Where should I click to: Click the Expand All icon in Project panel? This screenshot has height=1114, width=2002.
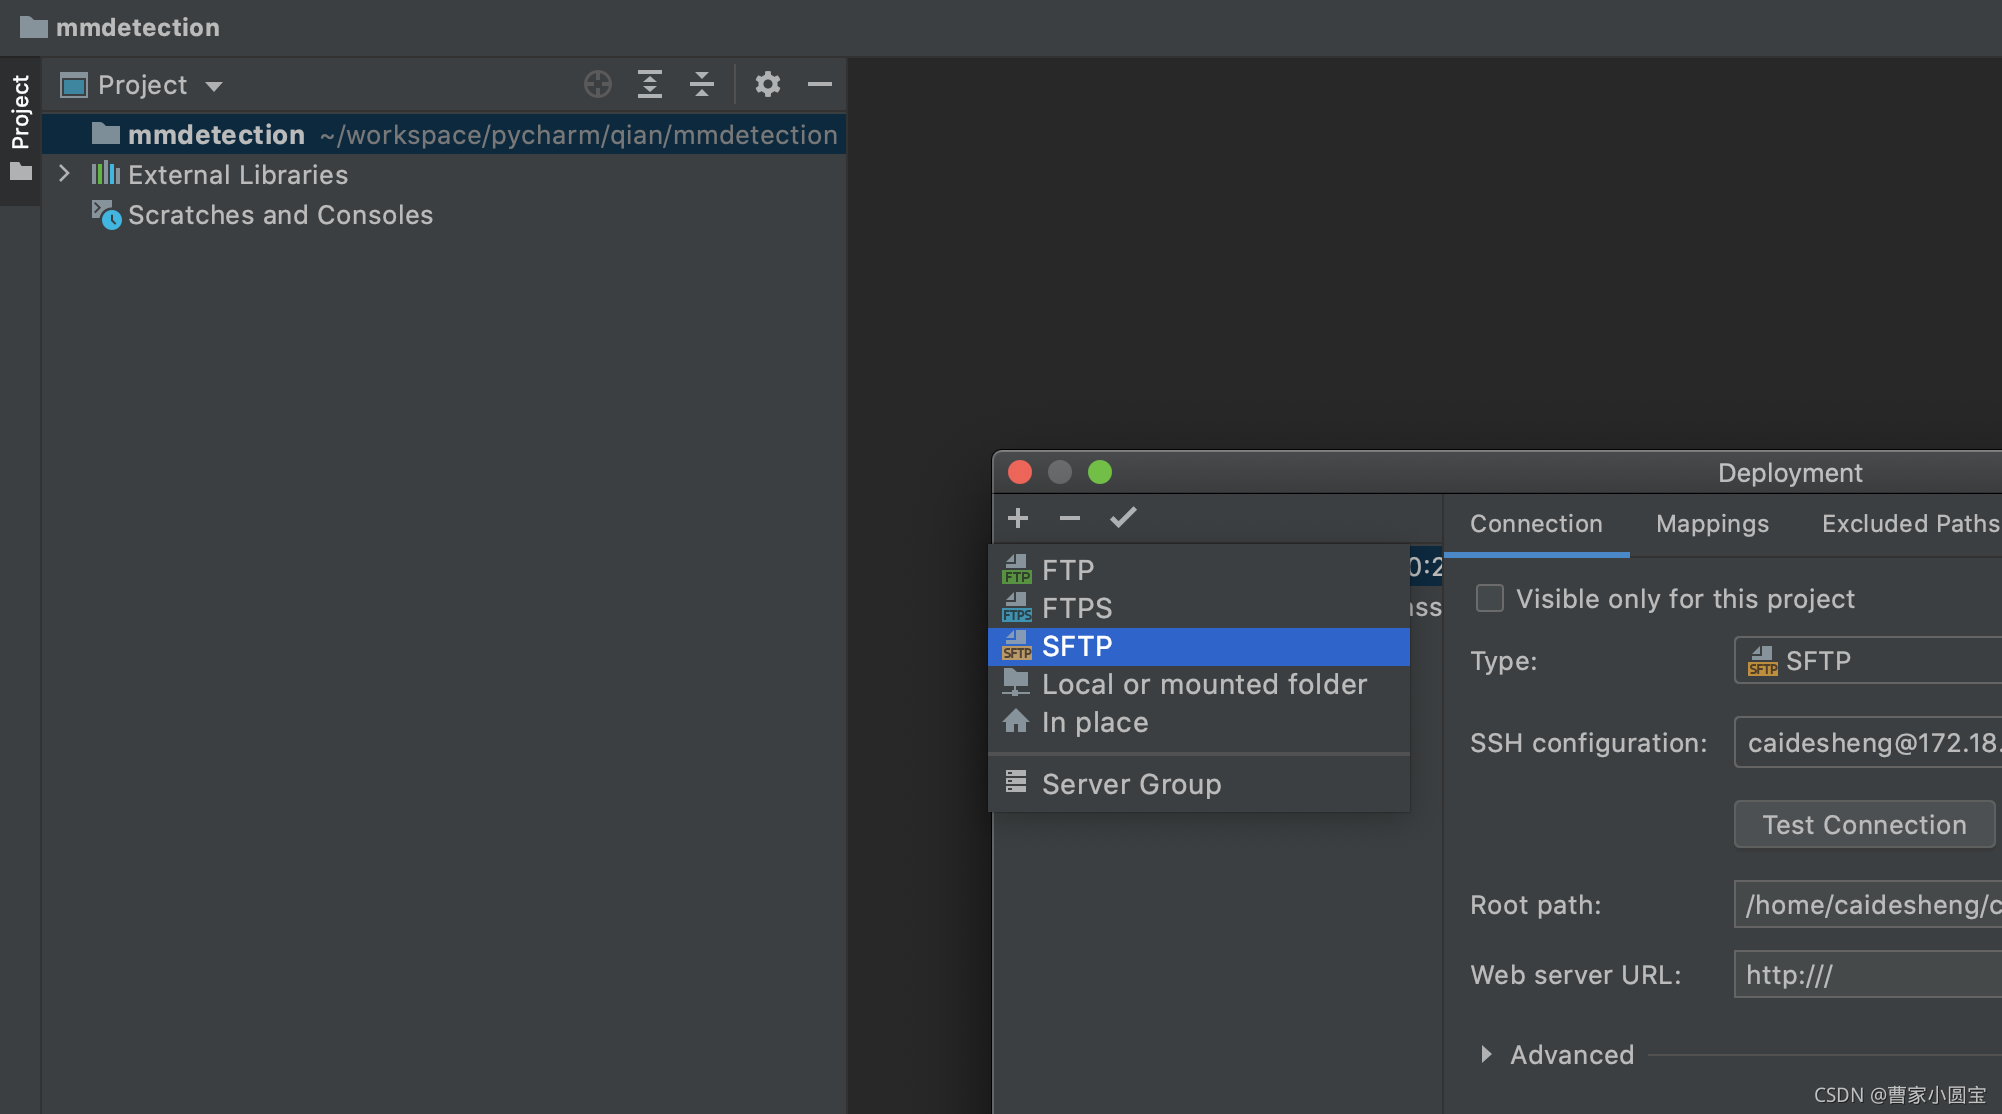[x=650, y=85]
